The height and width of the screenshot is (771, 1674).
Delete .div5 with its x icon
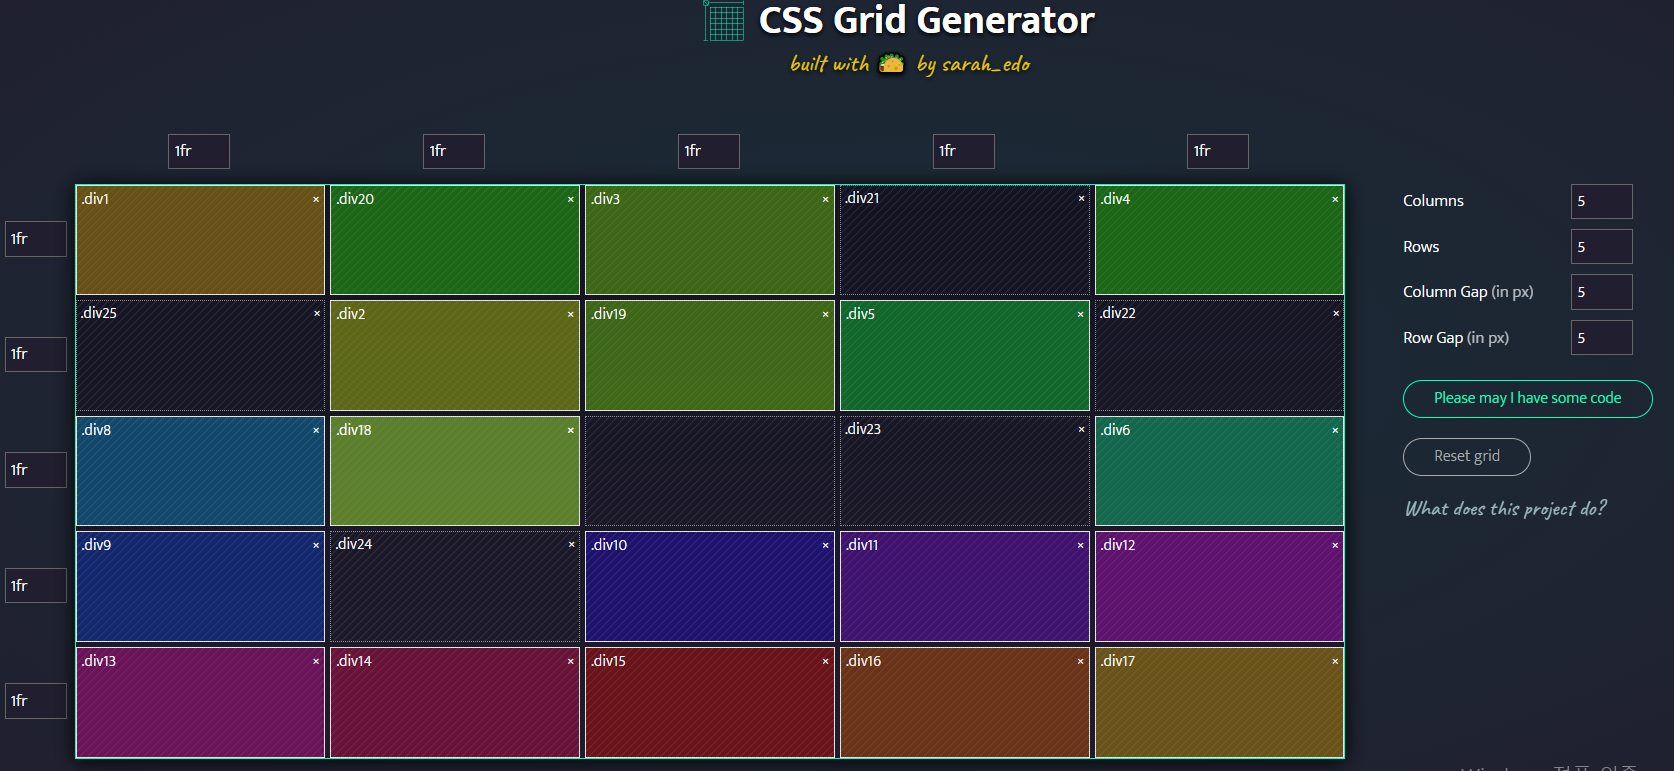click(1080, 314)
